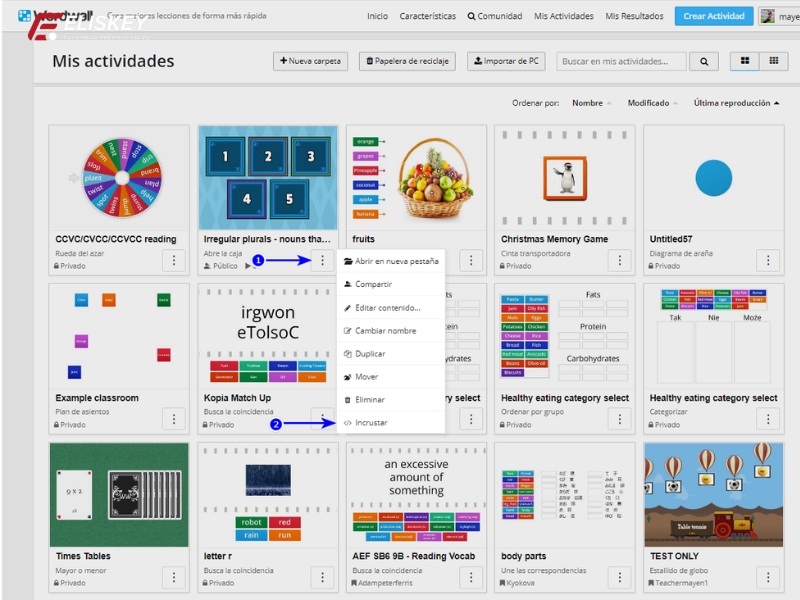Sort by Última reproducción
Viewport: 800px width, 600px height.
coord(735,103)
